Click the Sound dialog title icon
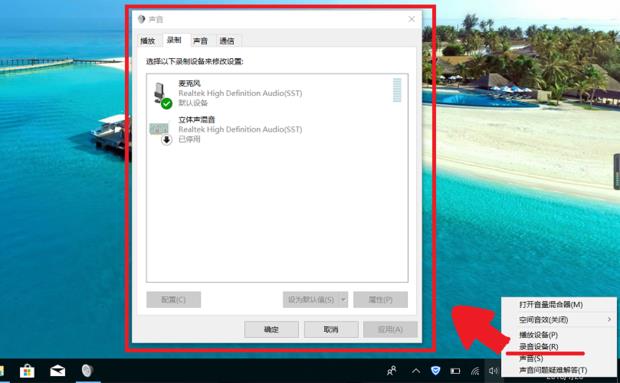This screenshot has height=383, width=620. tap(141, 19)
